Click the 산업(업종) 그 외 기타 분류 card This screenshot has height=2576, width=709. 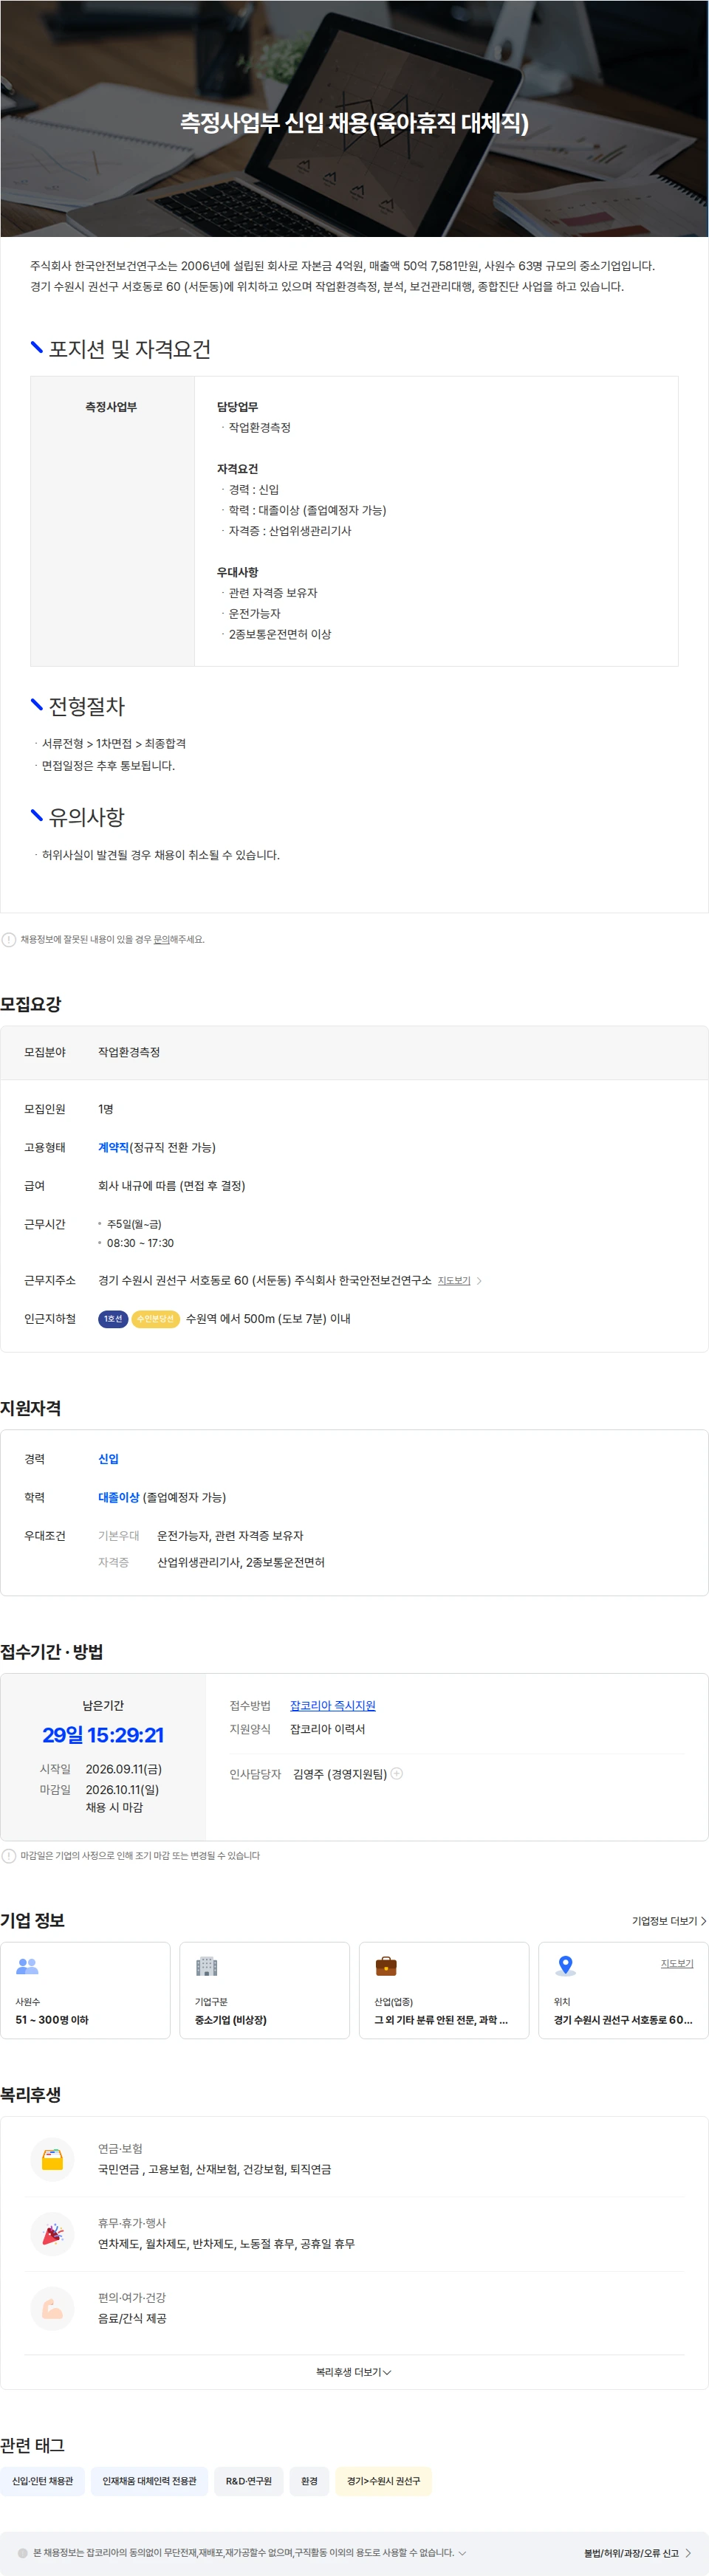tap(444, 1989)
